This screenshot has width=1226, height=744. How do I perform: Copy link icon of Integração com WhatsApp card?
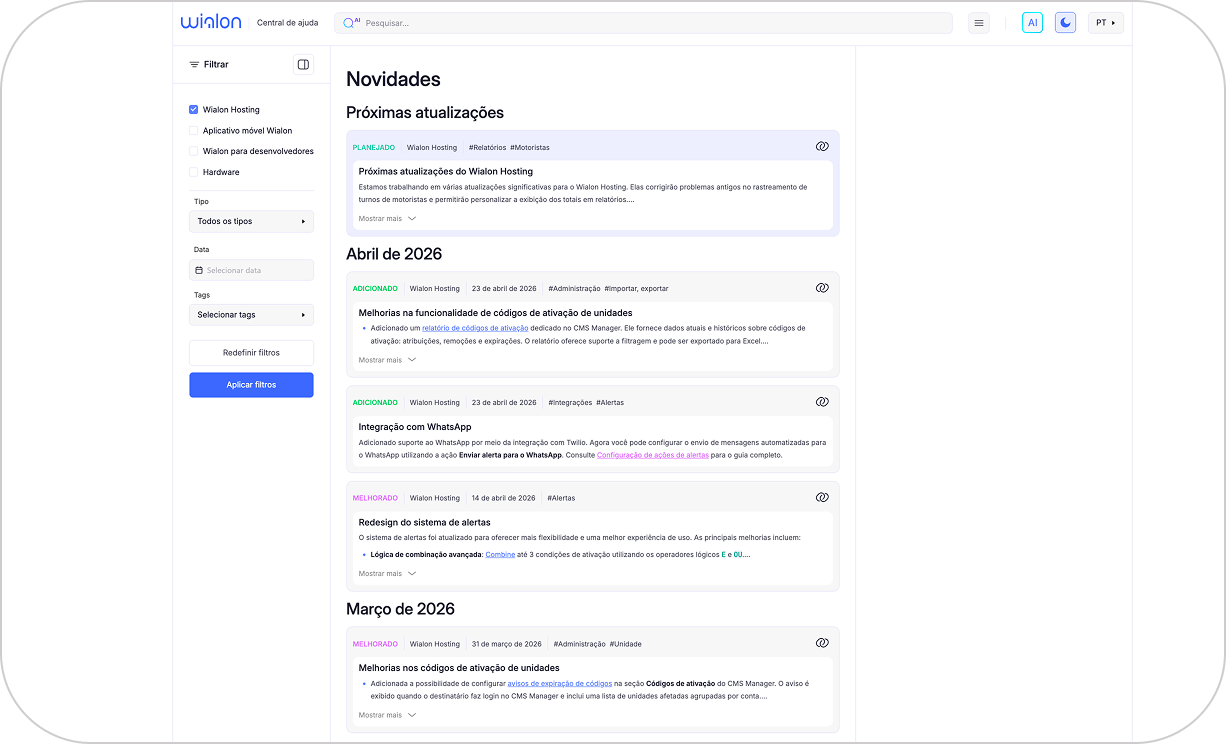click(822, 402)
